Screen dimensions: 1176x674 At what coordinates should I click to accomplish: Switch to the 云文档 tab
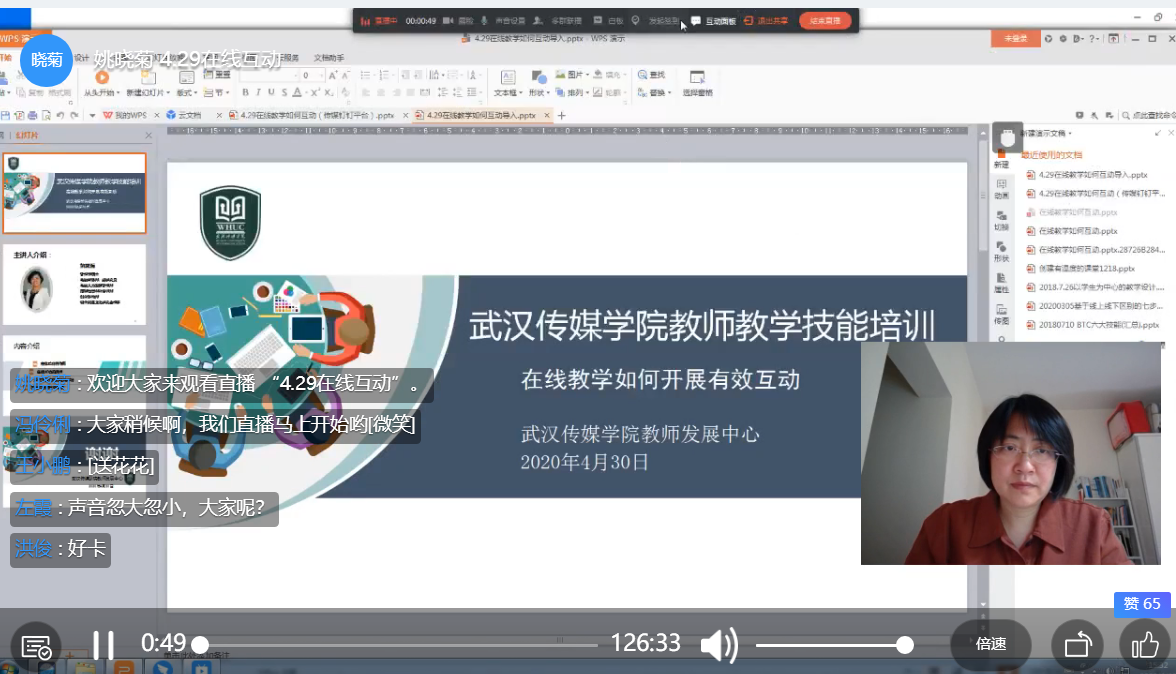point(184,115)
